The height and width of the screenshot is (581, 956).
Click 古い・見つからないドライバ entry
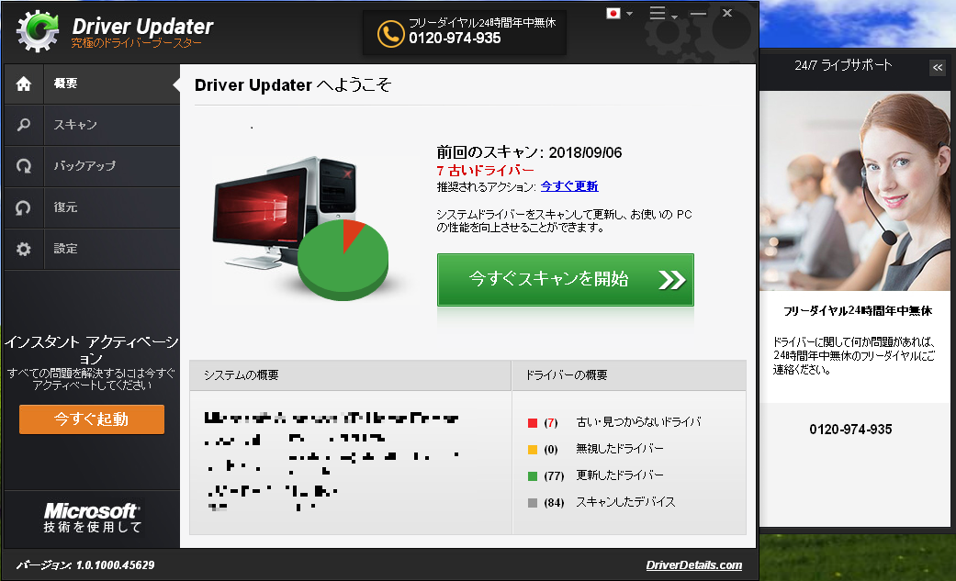pos(638,422)
